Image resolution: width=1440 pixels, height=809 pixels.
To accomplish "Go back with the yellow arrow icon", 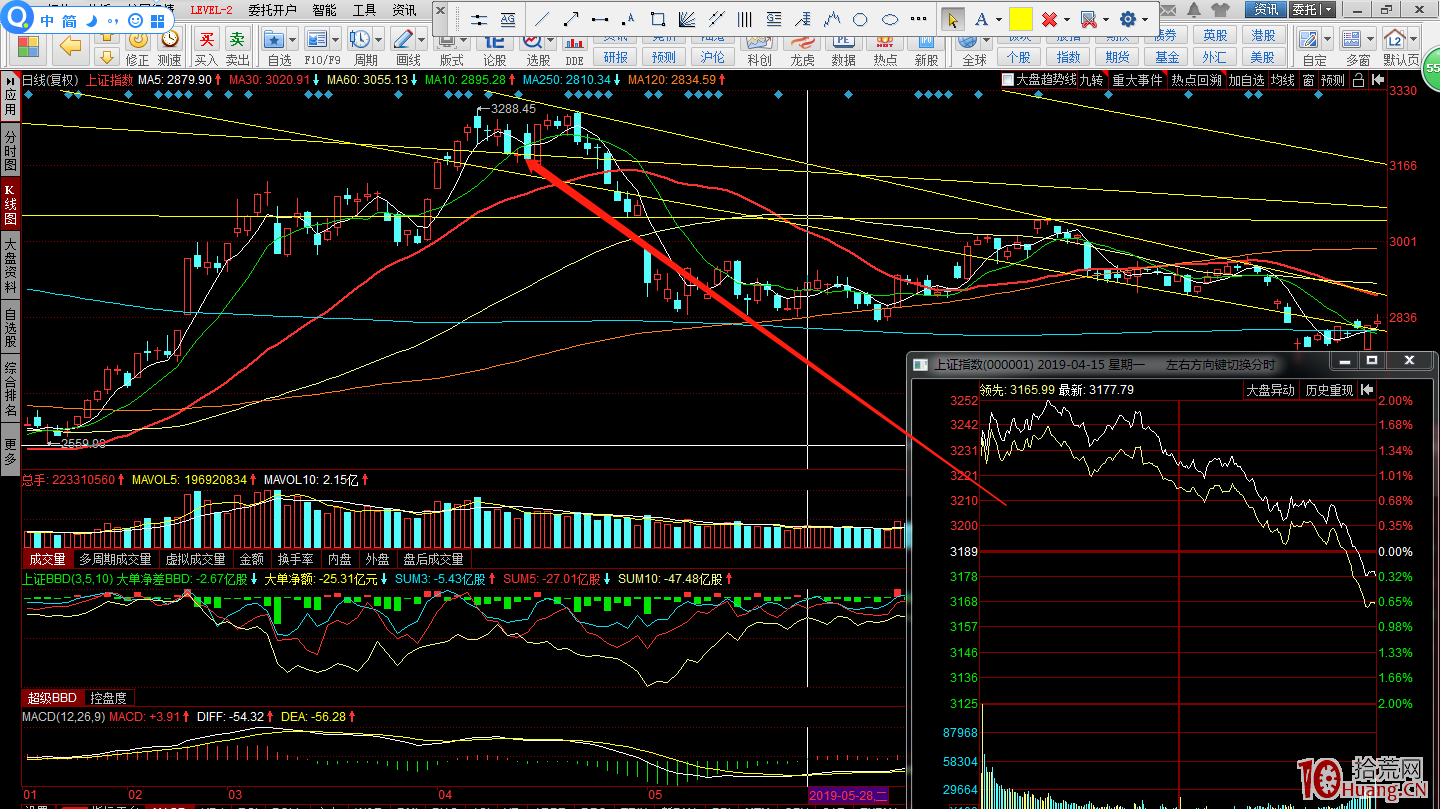I will [70, 45].
